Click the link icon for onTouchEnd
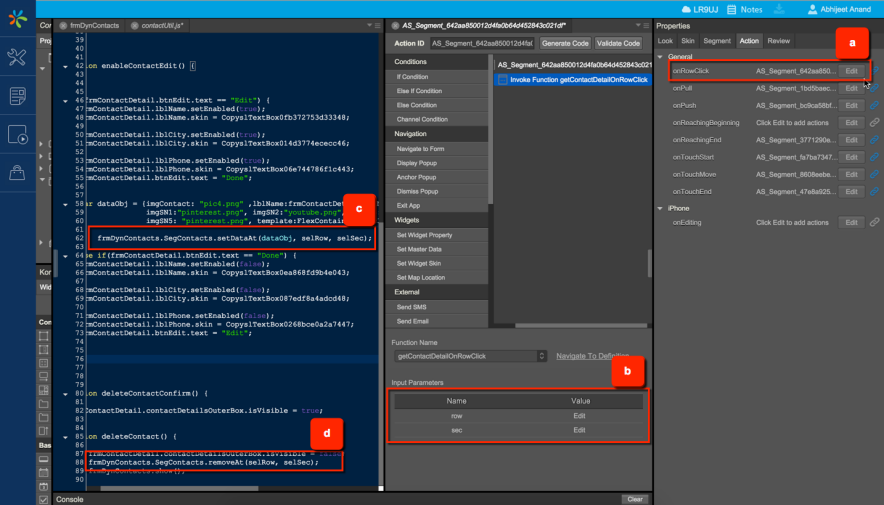The height and width of the screenshot is (505, 884). click(x=874, y=192)
